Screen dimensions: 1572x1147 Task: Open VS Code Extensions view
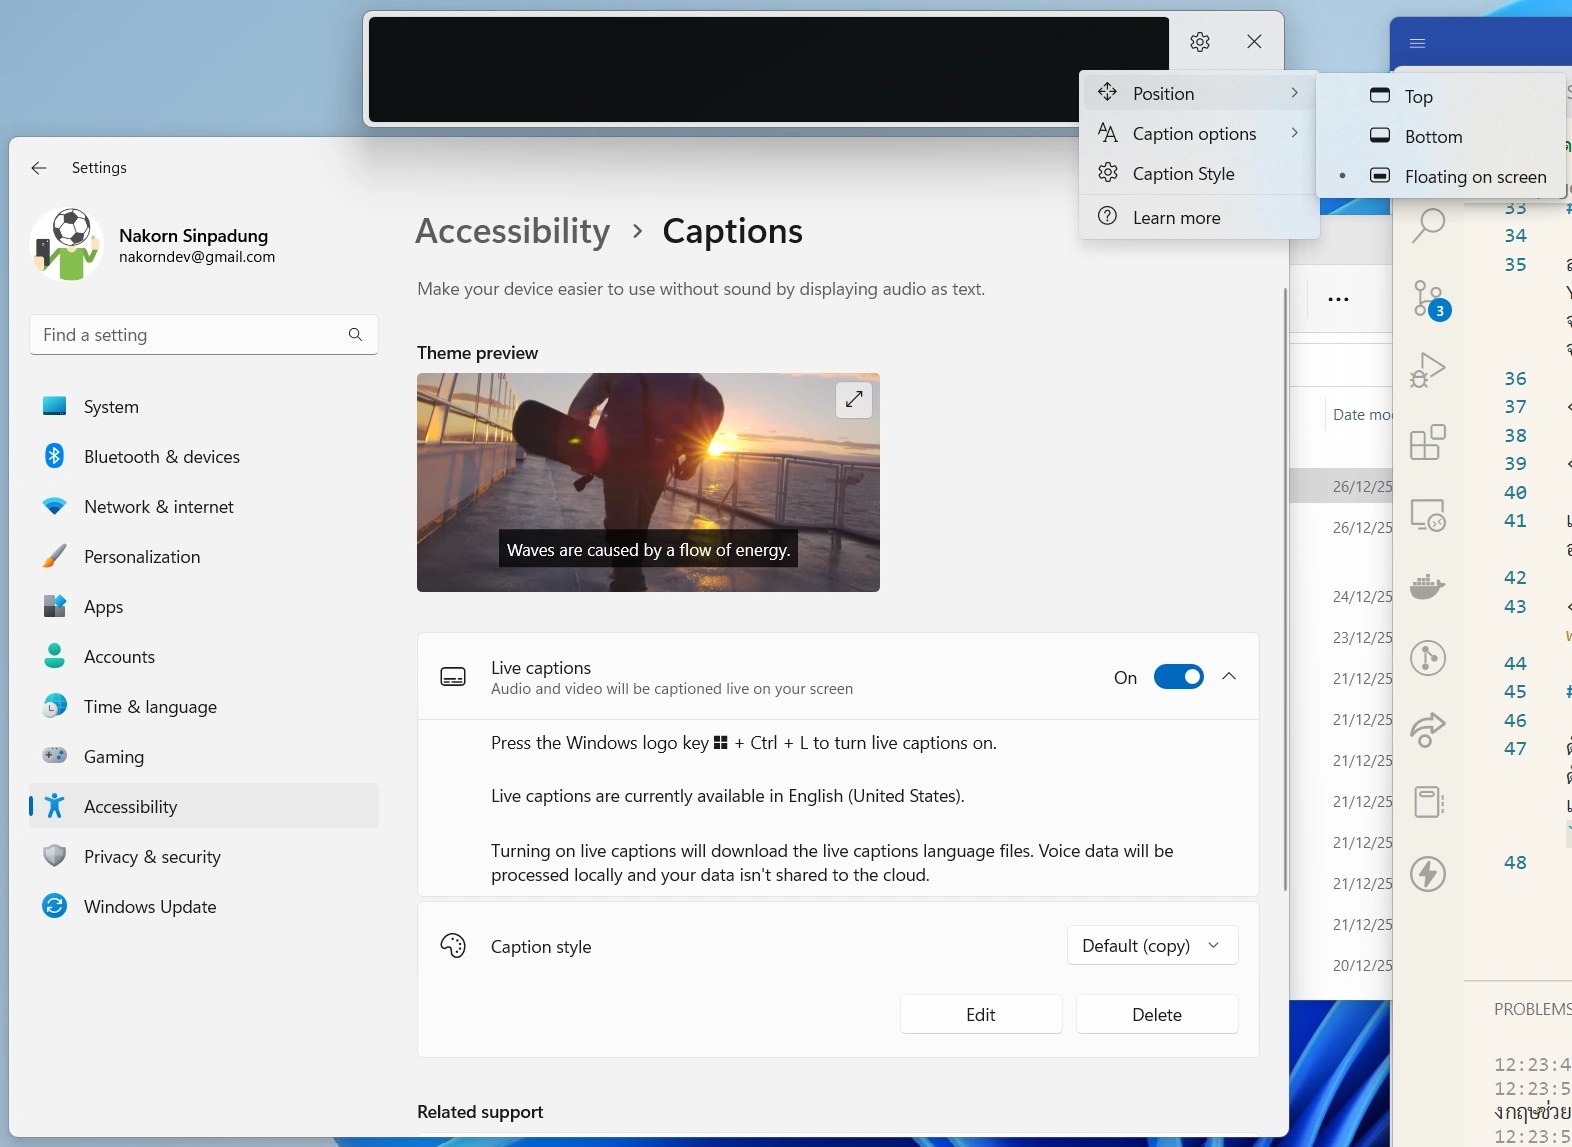[1428, 442]
